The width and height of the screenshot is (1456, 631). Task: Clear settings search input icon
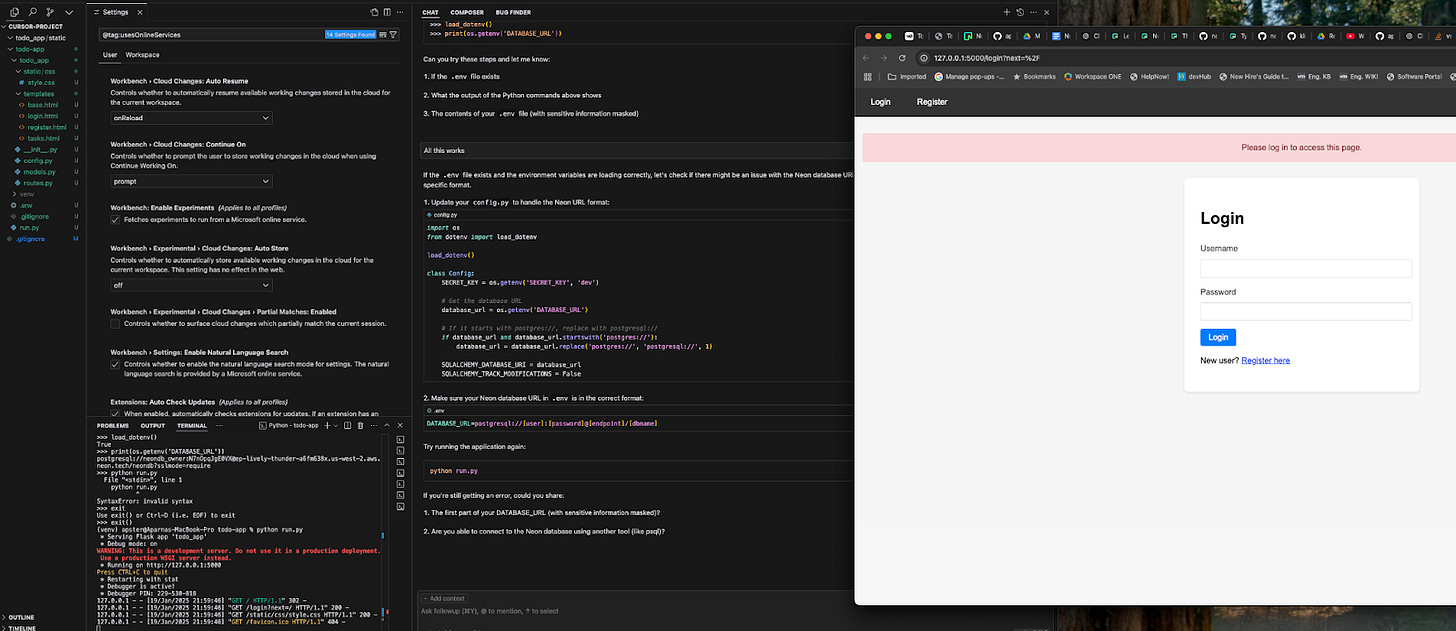pyautogui.click(x=383, y=34)
